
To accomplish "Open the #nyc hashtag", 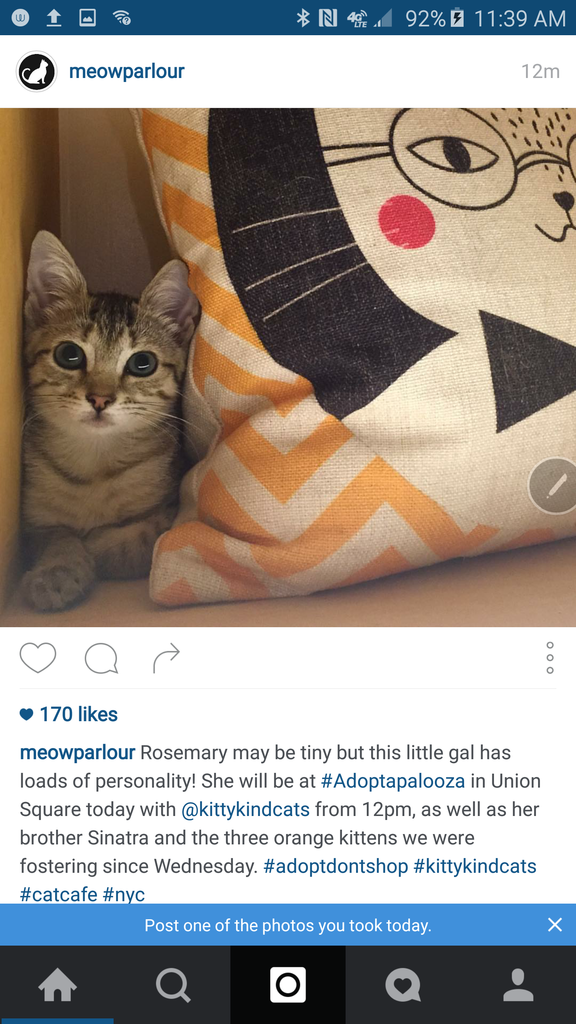I will coord(124,894).
